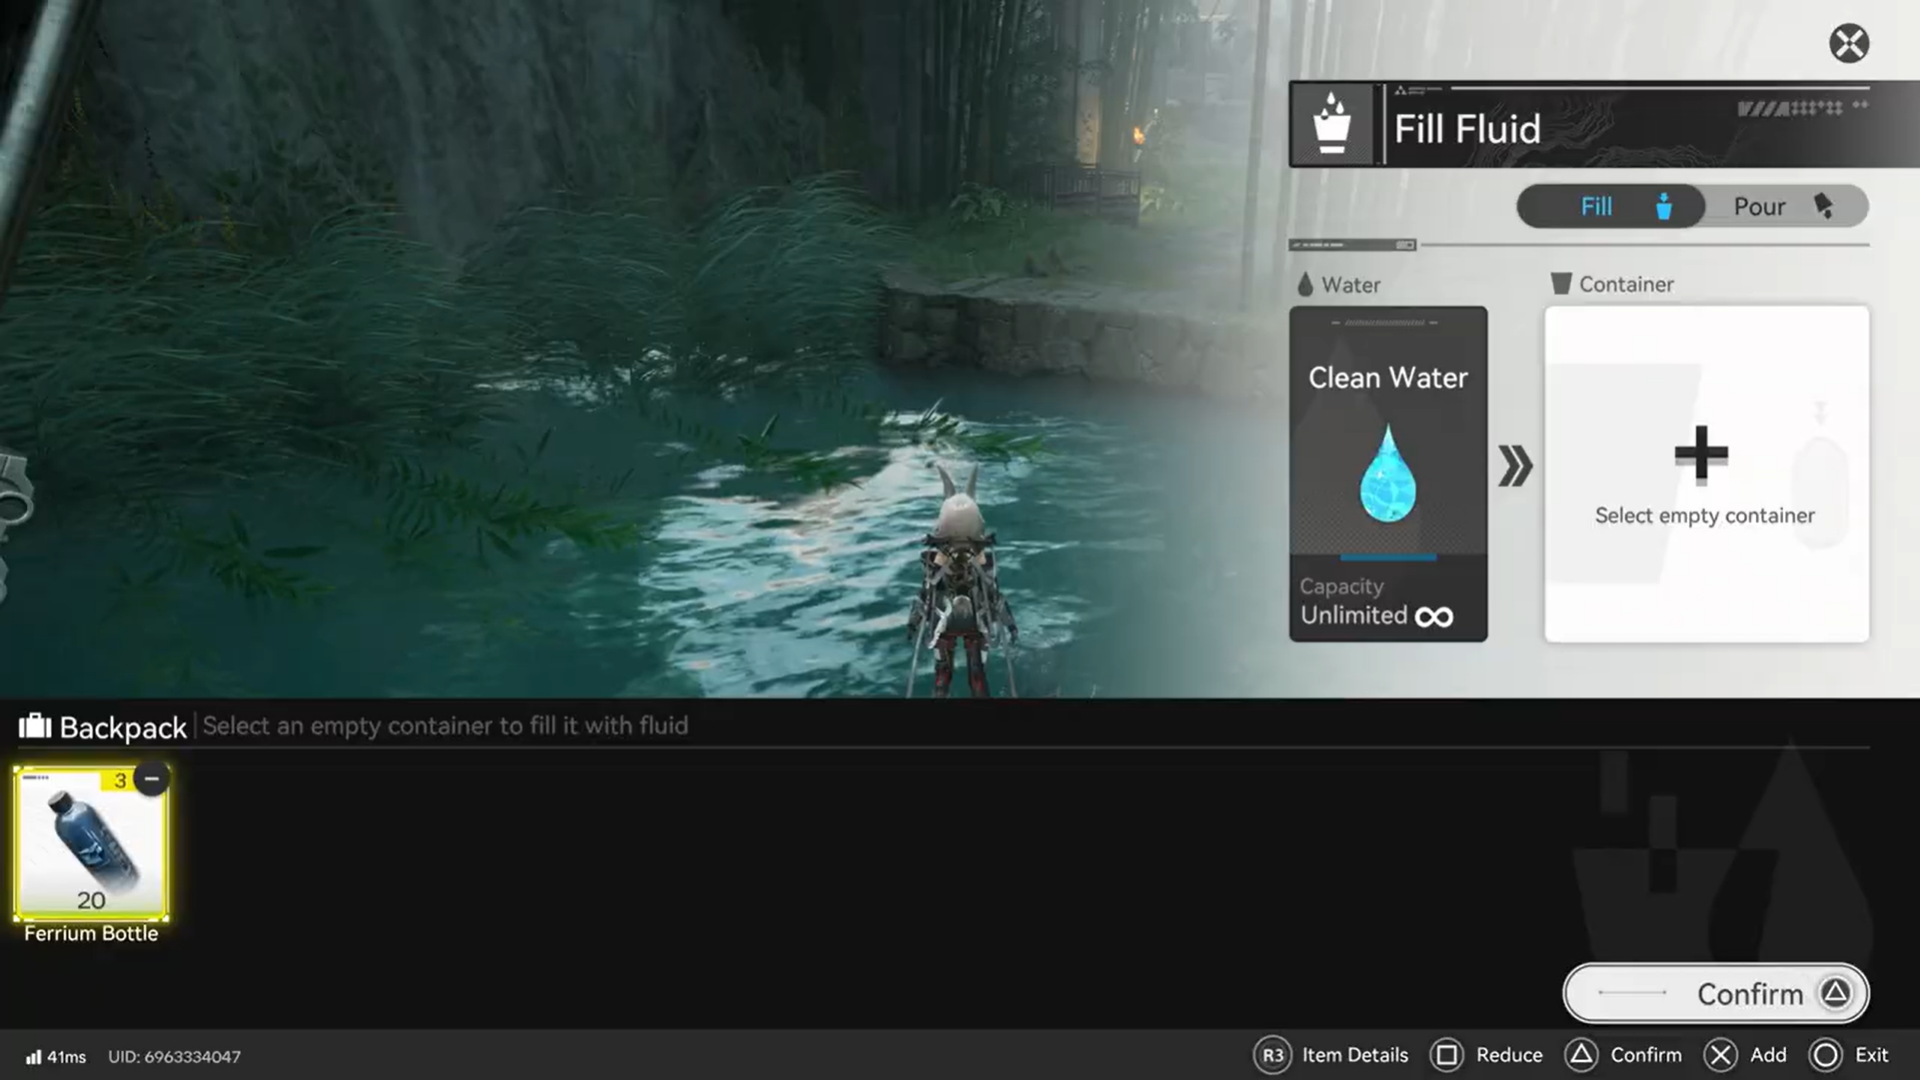The height and width of the screenshot is (1080, 1920).
Task: Select the water droplet icon next to Water label
Action: (1308, 284)
